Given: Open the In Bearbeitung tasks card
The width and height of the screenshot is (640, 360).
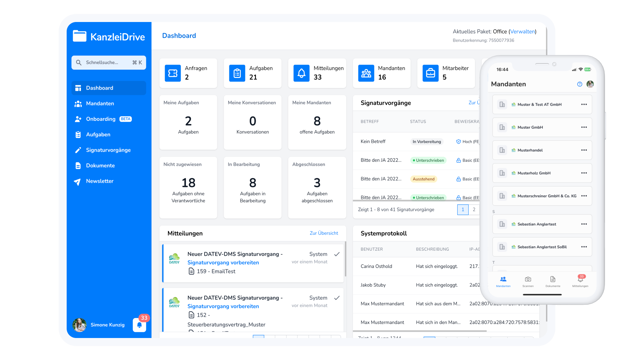Looking at the screenshot, I should [x=253, y=187].
